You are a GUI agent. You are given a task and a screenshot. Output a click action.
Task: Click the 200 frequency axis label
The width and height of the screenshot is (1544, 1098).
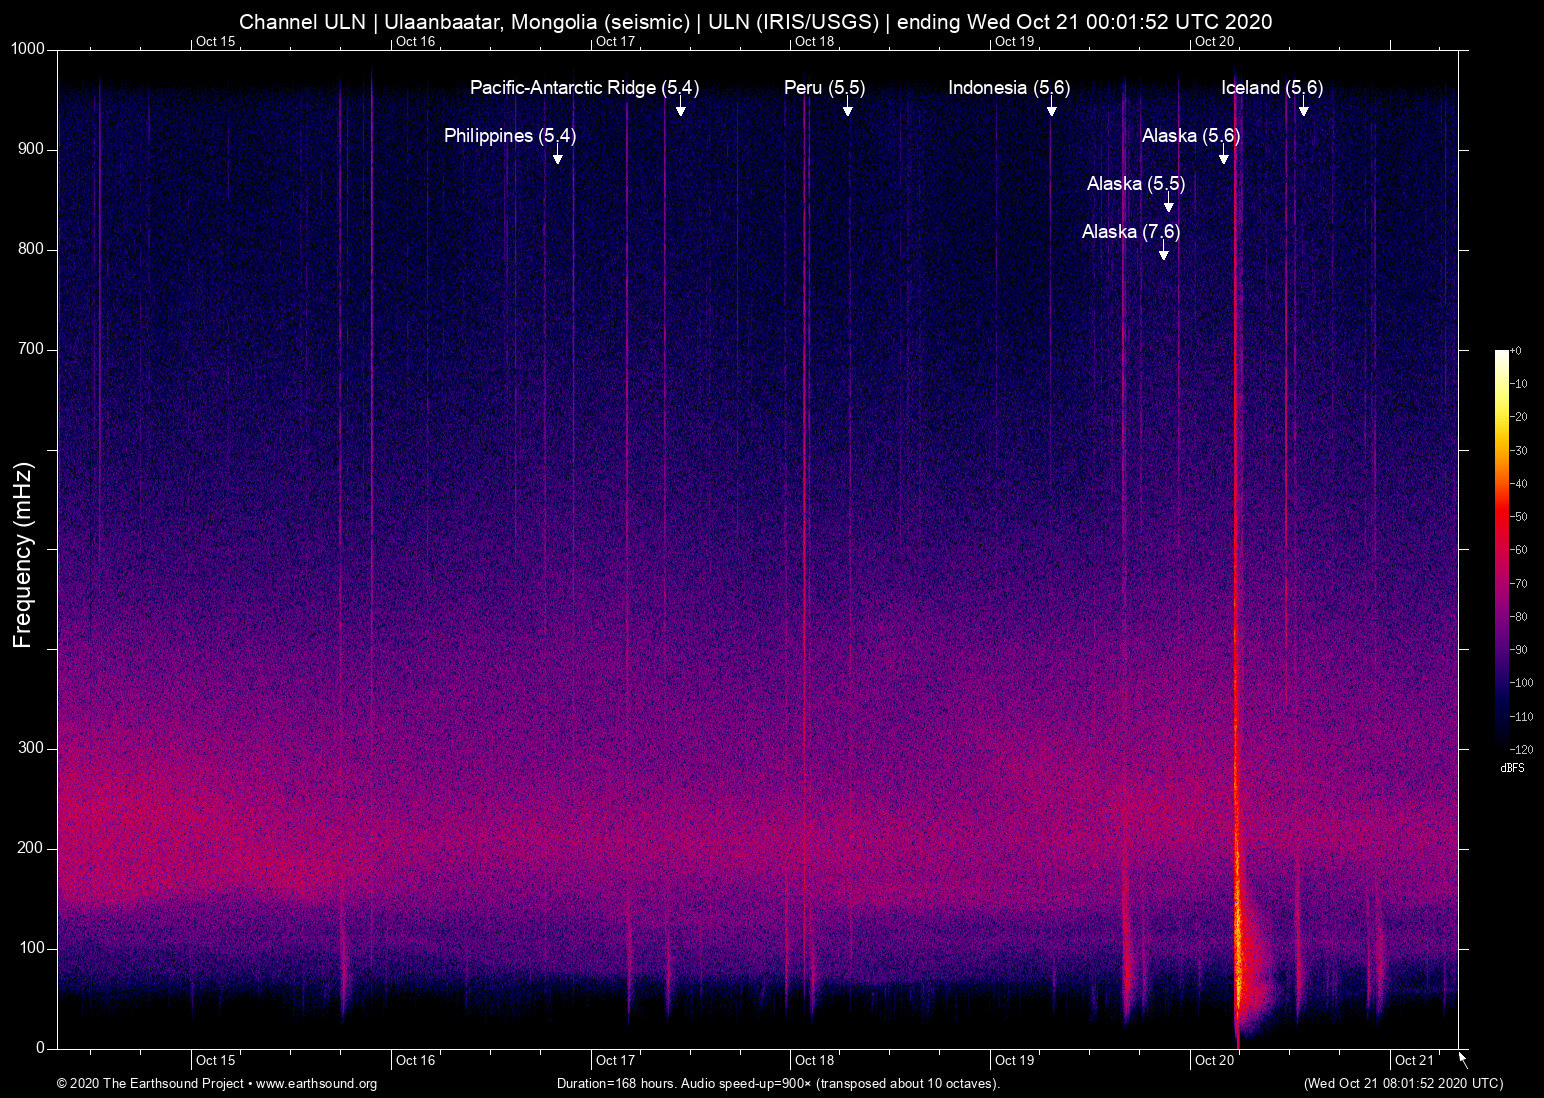pos(32,848)
